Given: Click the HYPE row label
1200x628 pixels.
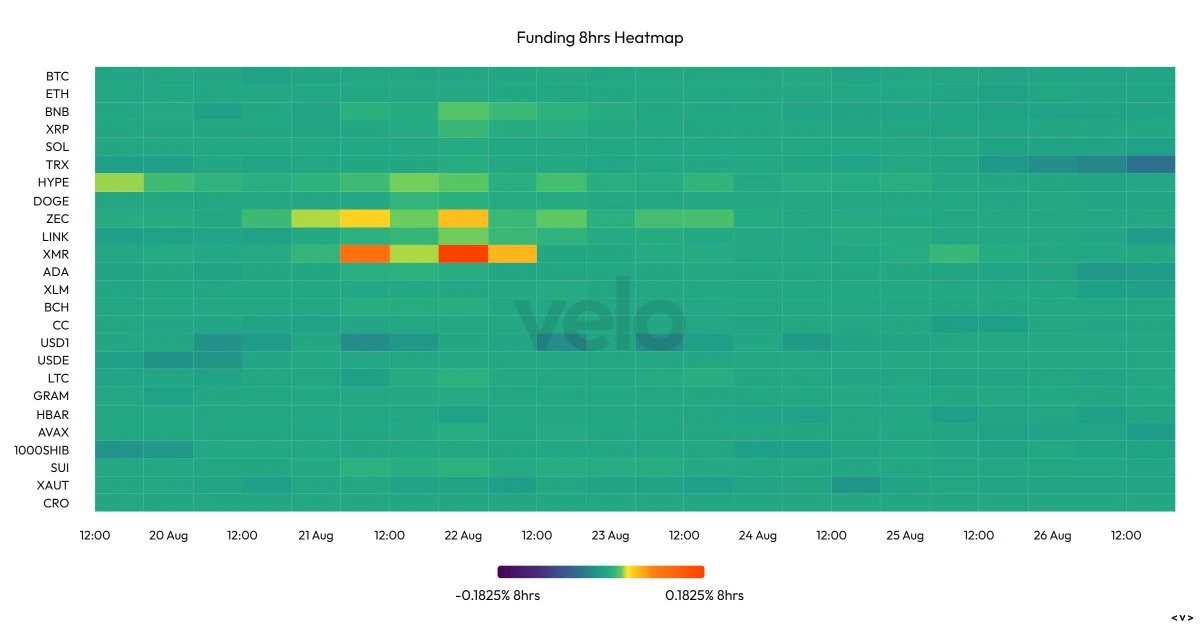Looking at the screenshot, I should point(53,183).
